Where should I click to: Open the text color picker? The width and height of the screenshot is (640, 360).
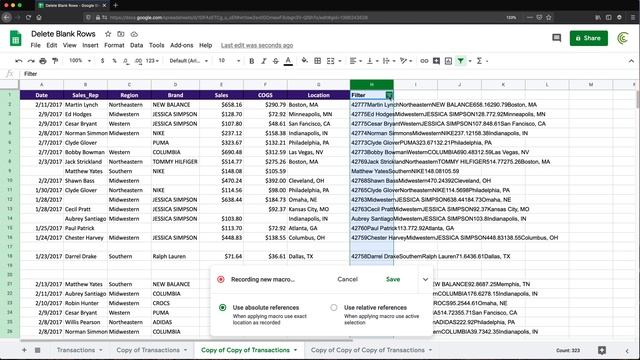[x=288, y=61]
